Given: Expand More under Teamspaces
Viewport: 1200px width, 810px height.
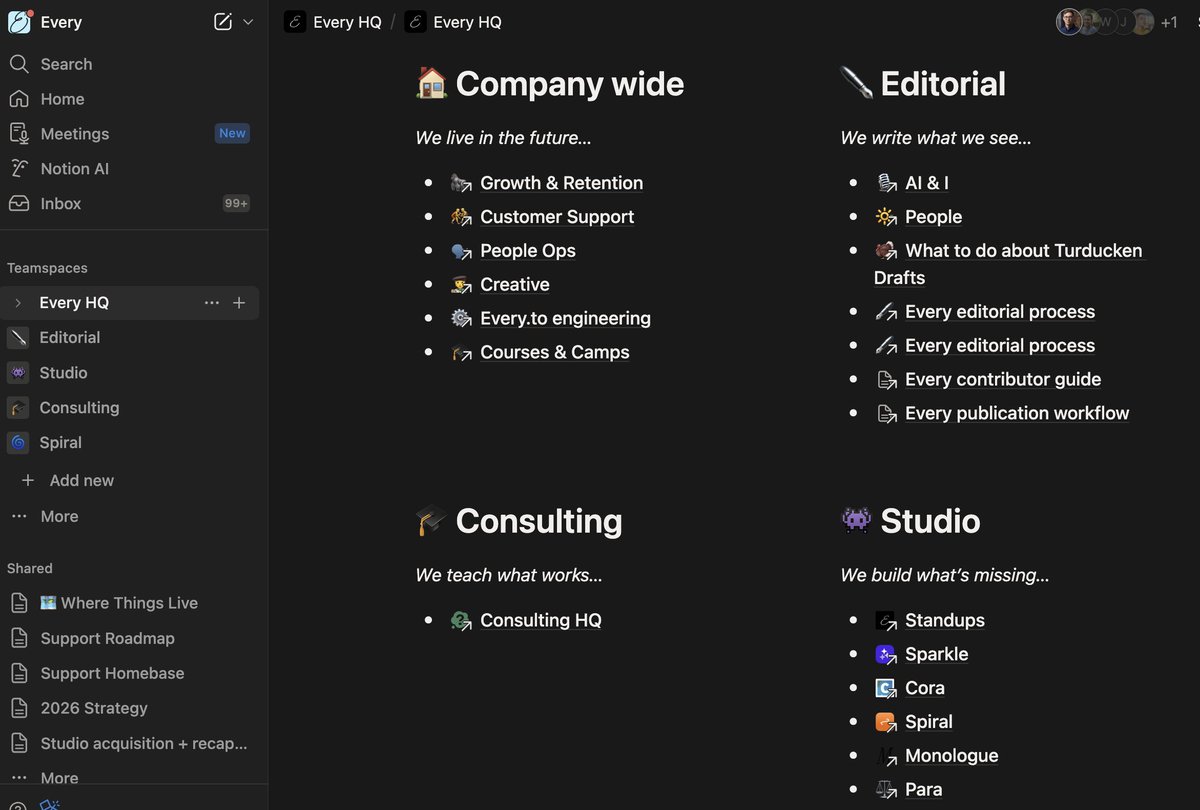Looking at the screenshot, I should click(x=59, y=516).
